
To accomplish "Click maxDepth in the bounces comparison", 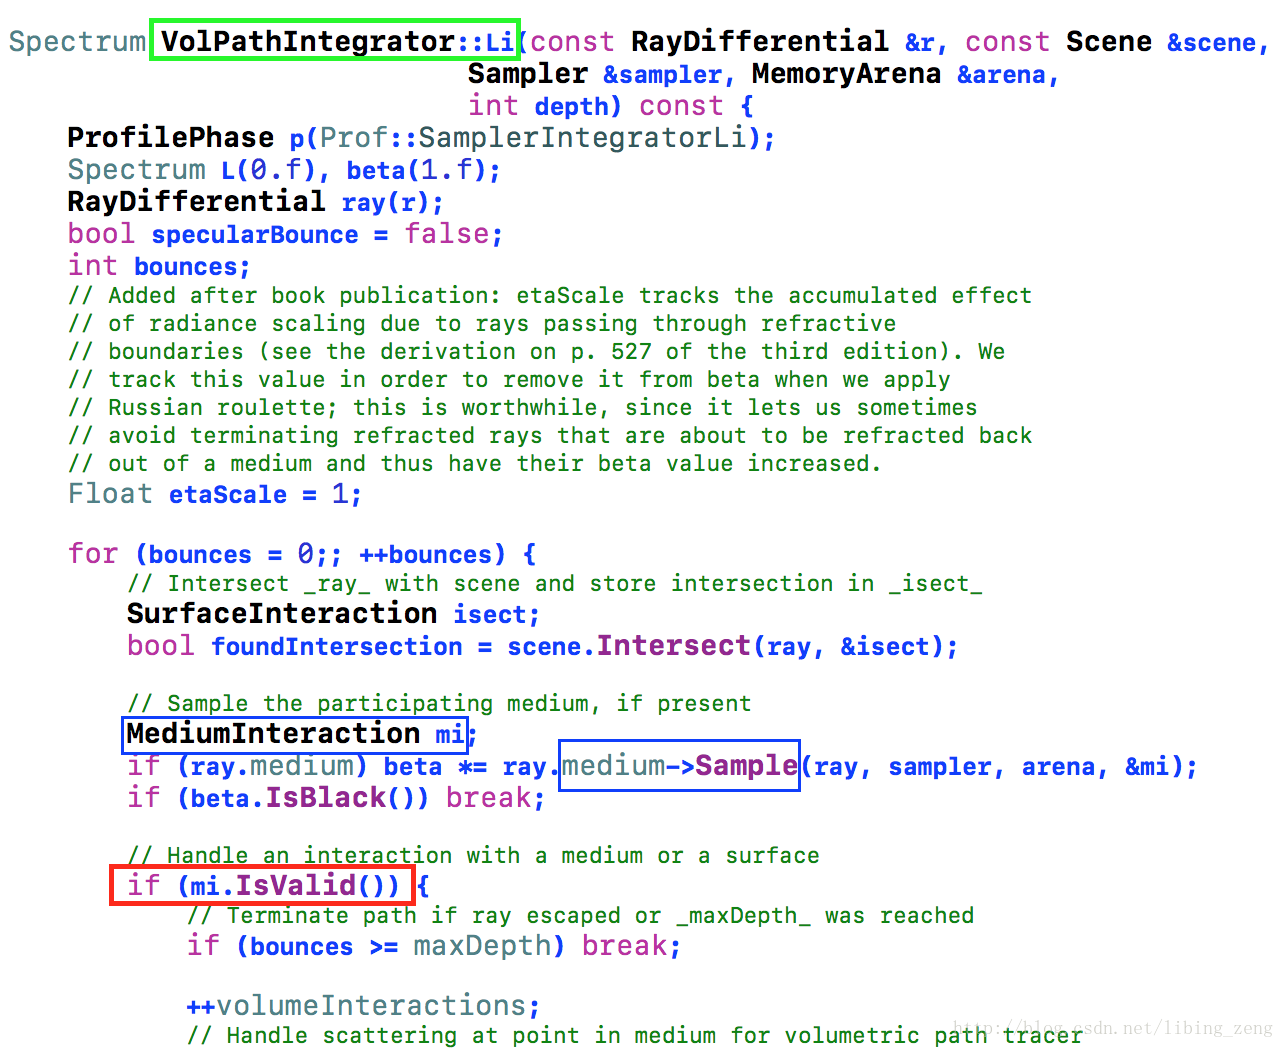I will click(x=482, y=946).
